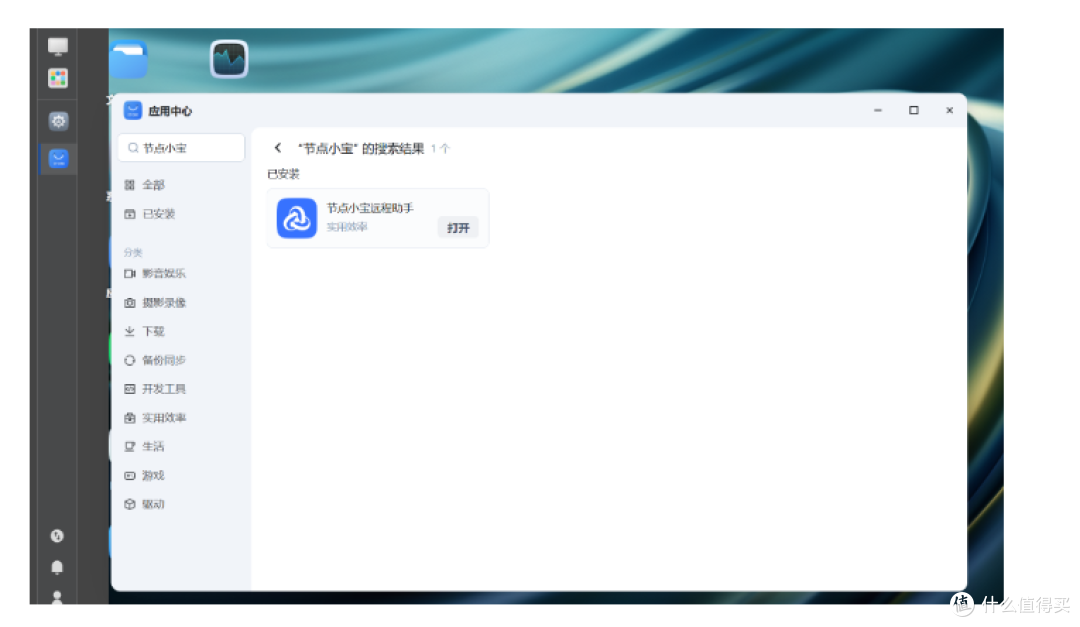The width and height of the screenshot is (1080, 627).
Task: Go back using the search results arrow
Action: click(278, 147)
